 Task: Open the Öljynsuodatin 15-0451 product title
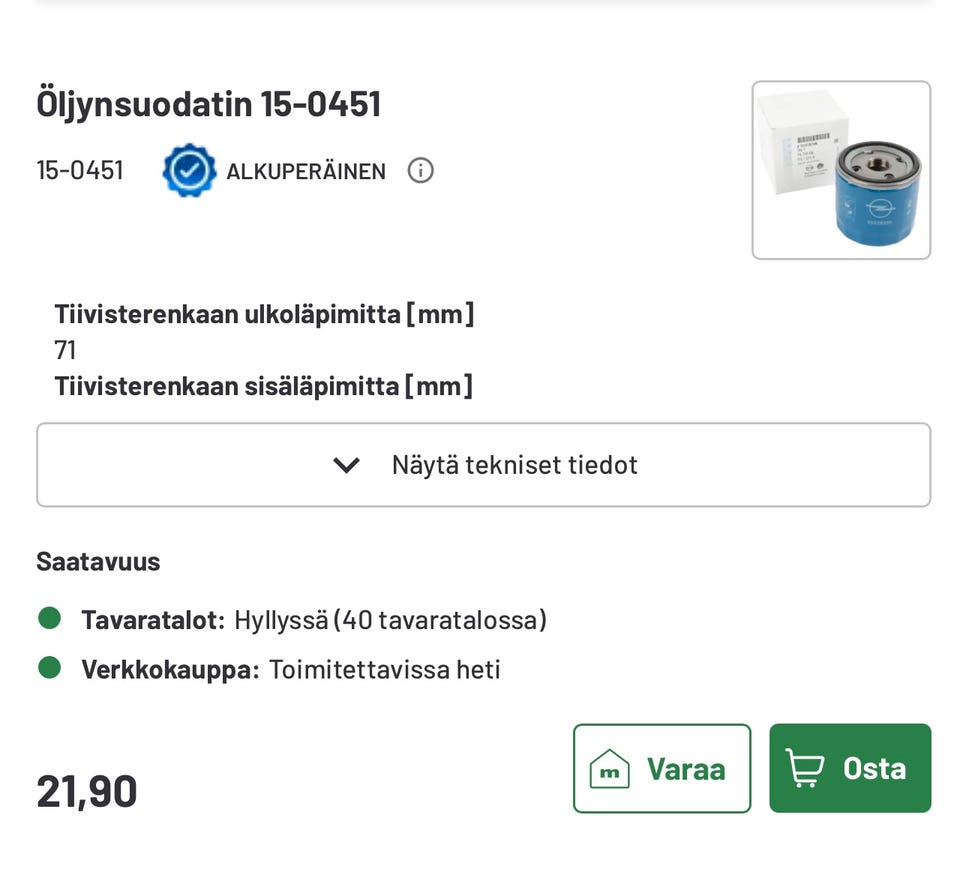tap(208, 104)
